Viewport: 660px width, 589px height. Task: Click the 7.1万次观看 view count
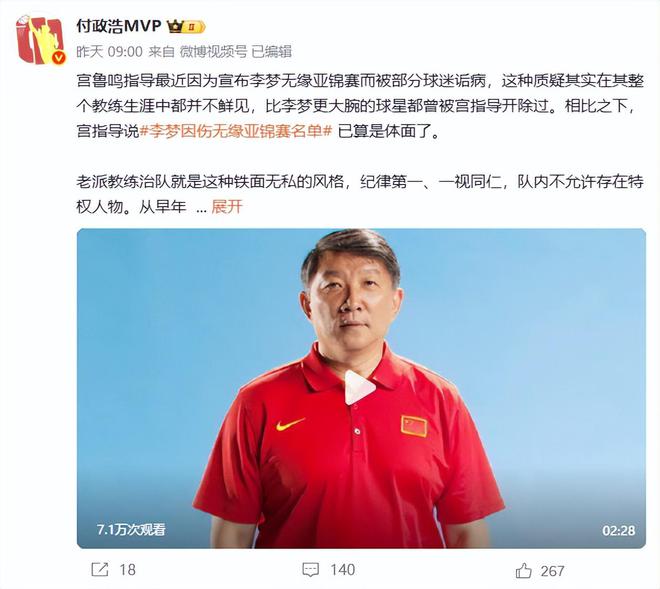pos(131,530)
